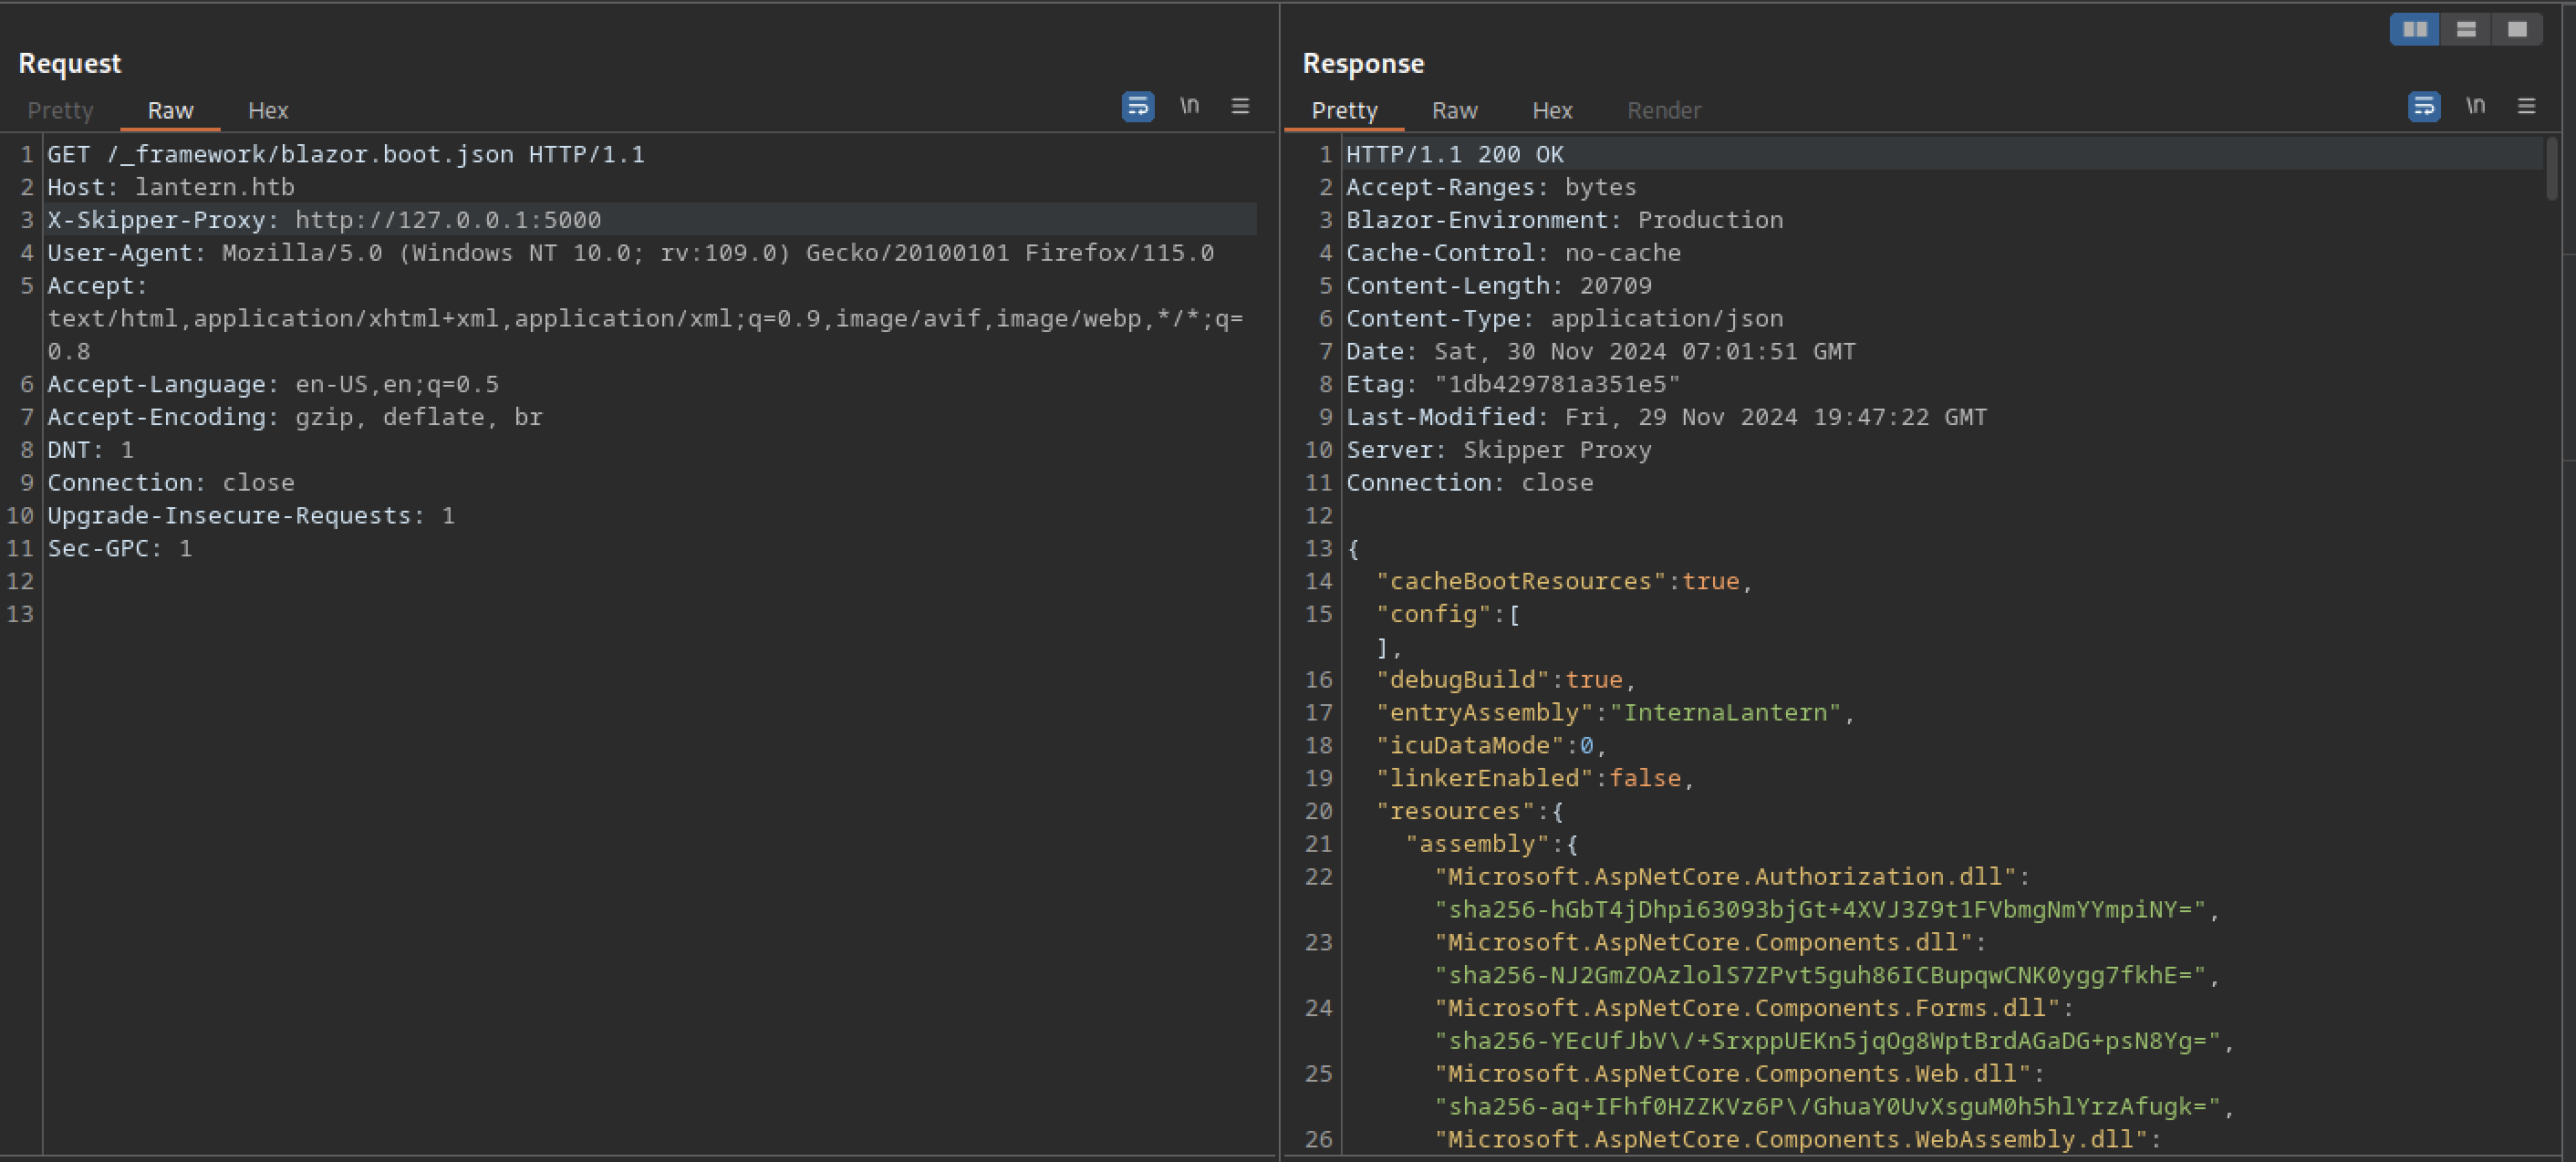
Task: Select the Response Pretty tab
Action: coord(1344,110)
